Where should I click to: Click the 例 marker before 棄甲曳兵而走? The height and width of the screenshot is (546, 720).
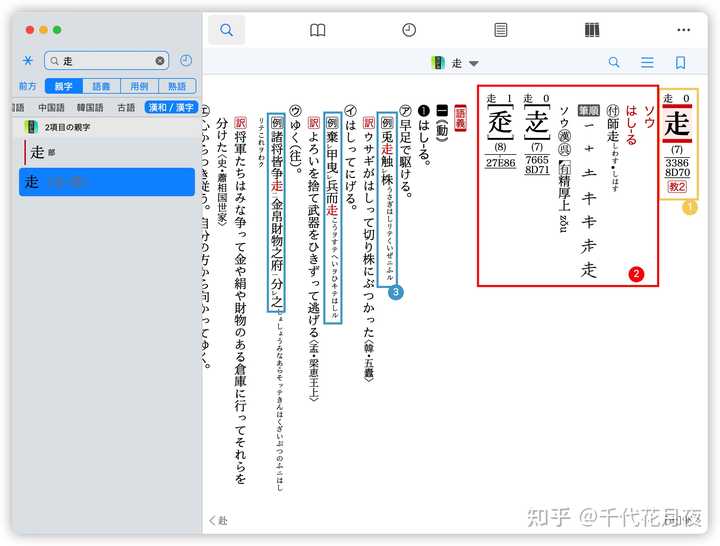click(x=332, y=123)
